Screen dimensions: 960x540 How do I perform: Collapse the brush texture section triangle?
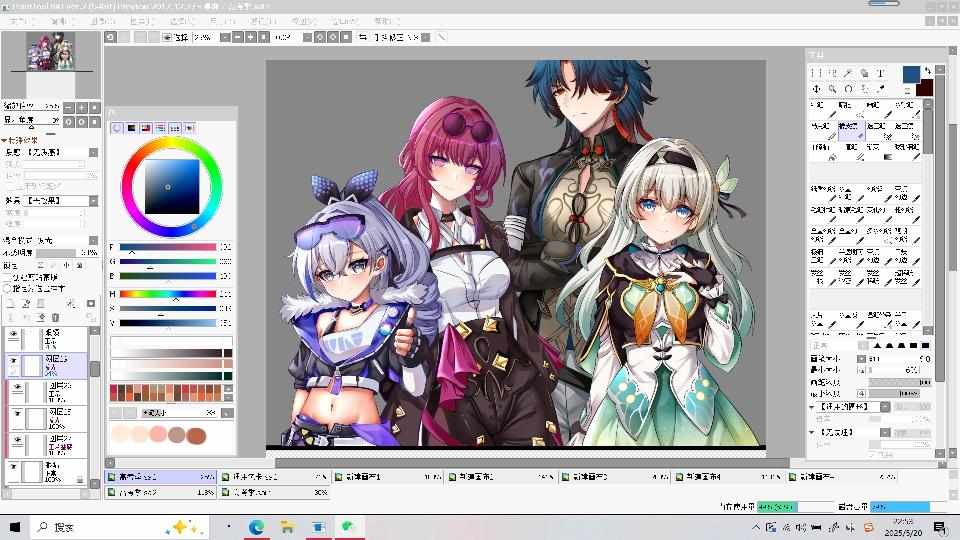pyautogui.click(x=813, y=432)
